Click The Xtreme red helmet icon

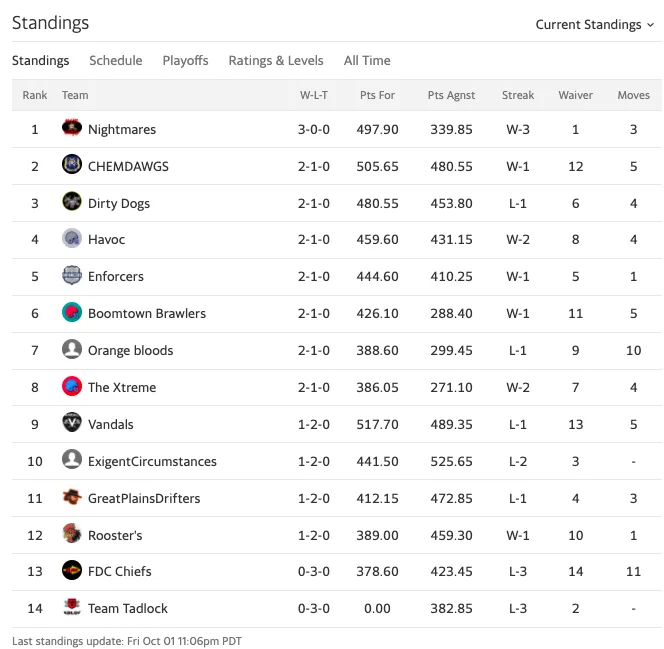(72, 386)
